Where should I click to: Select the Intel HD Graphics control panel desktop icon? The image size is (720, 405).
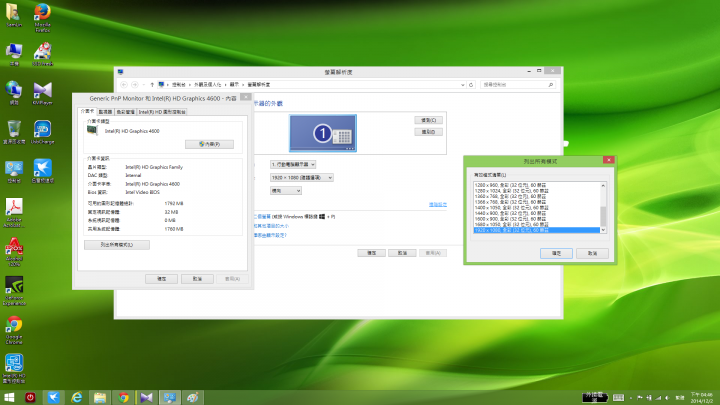tap(14, 369)
